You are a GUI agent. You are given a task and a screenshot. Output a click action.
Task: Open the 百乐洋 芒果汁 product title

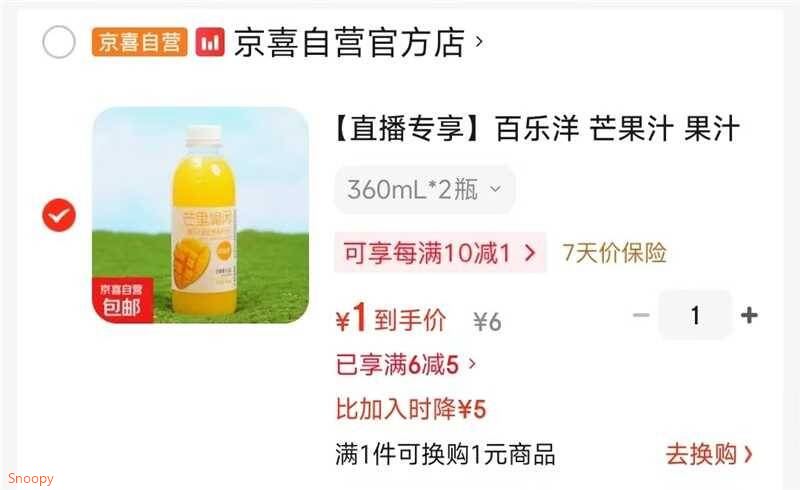[x=537, y=128]
